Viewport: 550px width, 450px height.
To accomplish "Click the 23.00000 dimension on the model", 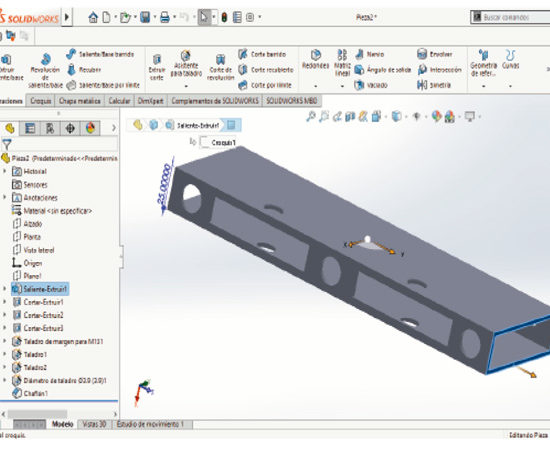I will tap(165, 184).
